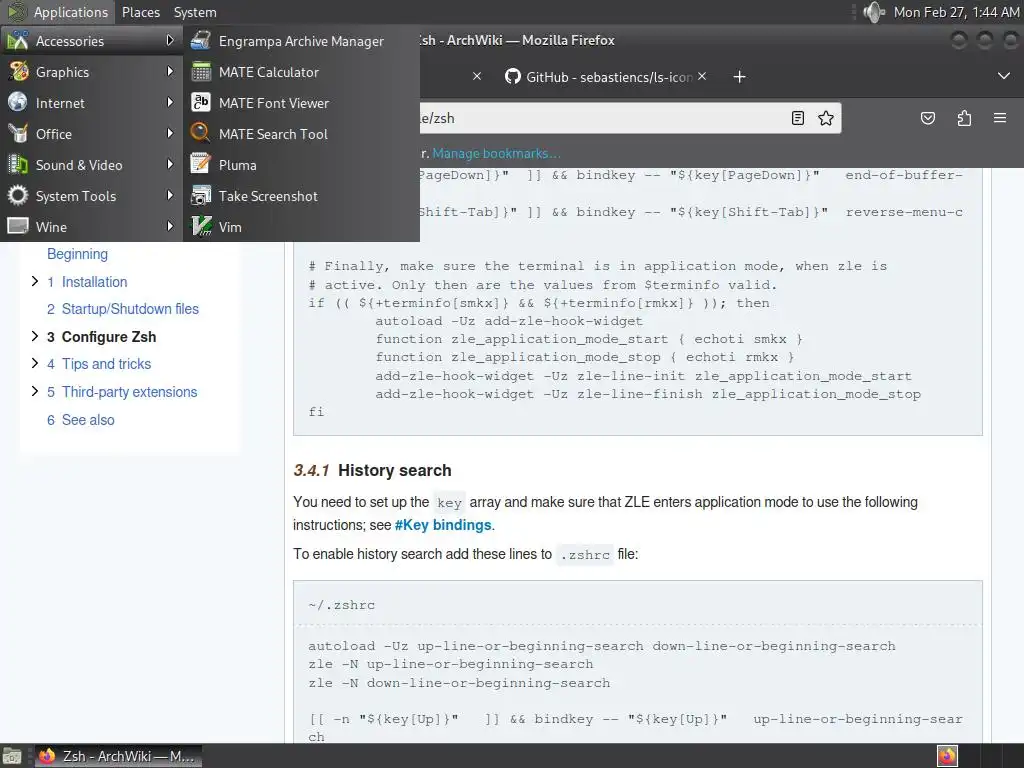Viewport: 1024px width, 768px height.
Task: Select the System Tools gear icon
Action: coord(18,196)
